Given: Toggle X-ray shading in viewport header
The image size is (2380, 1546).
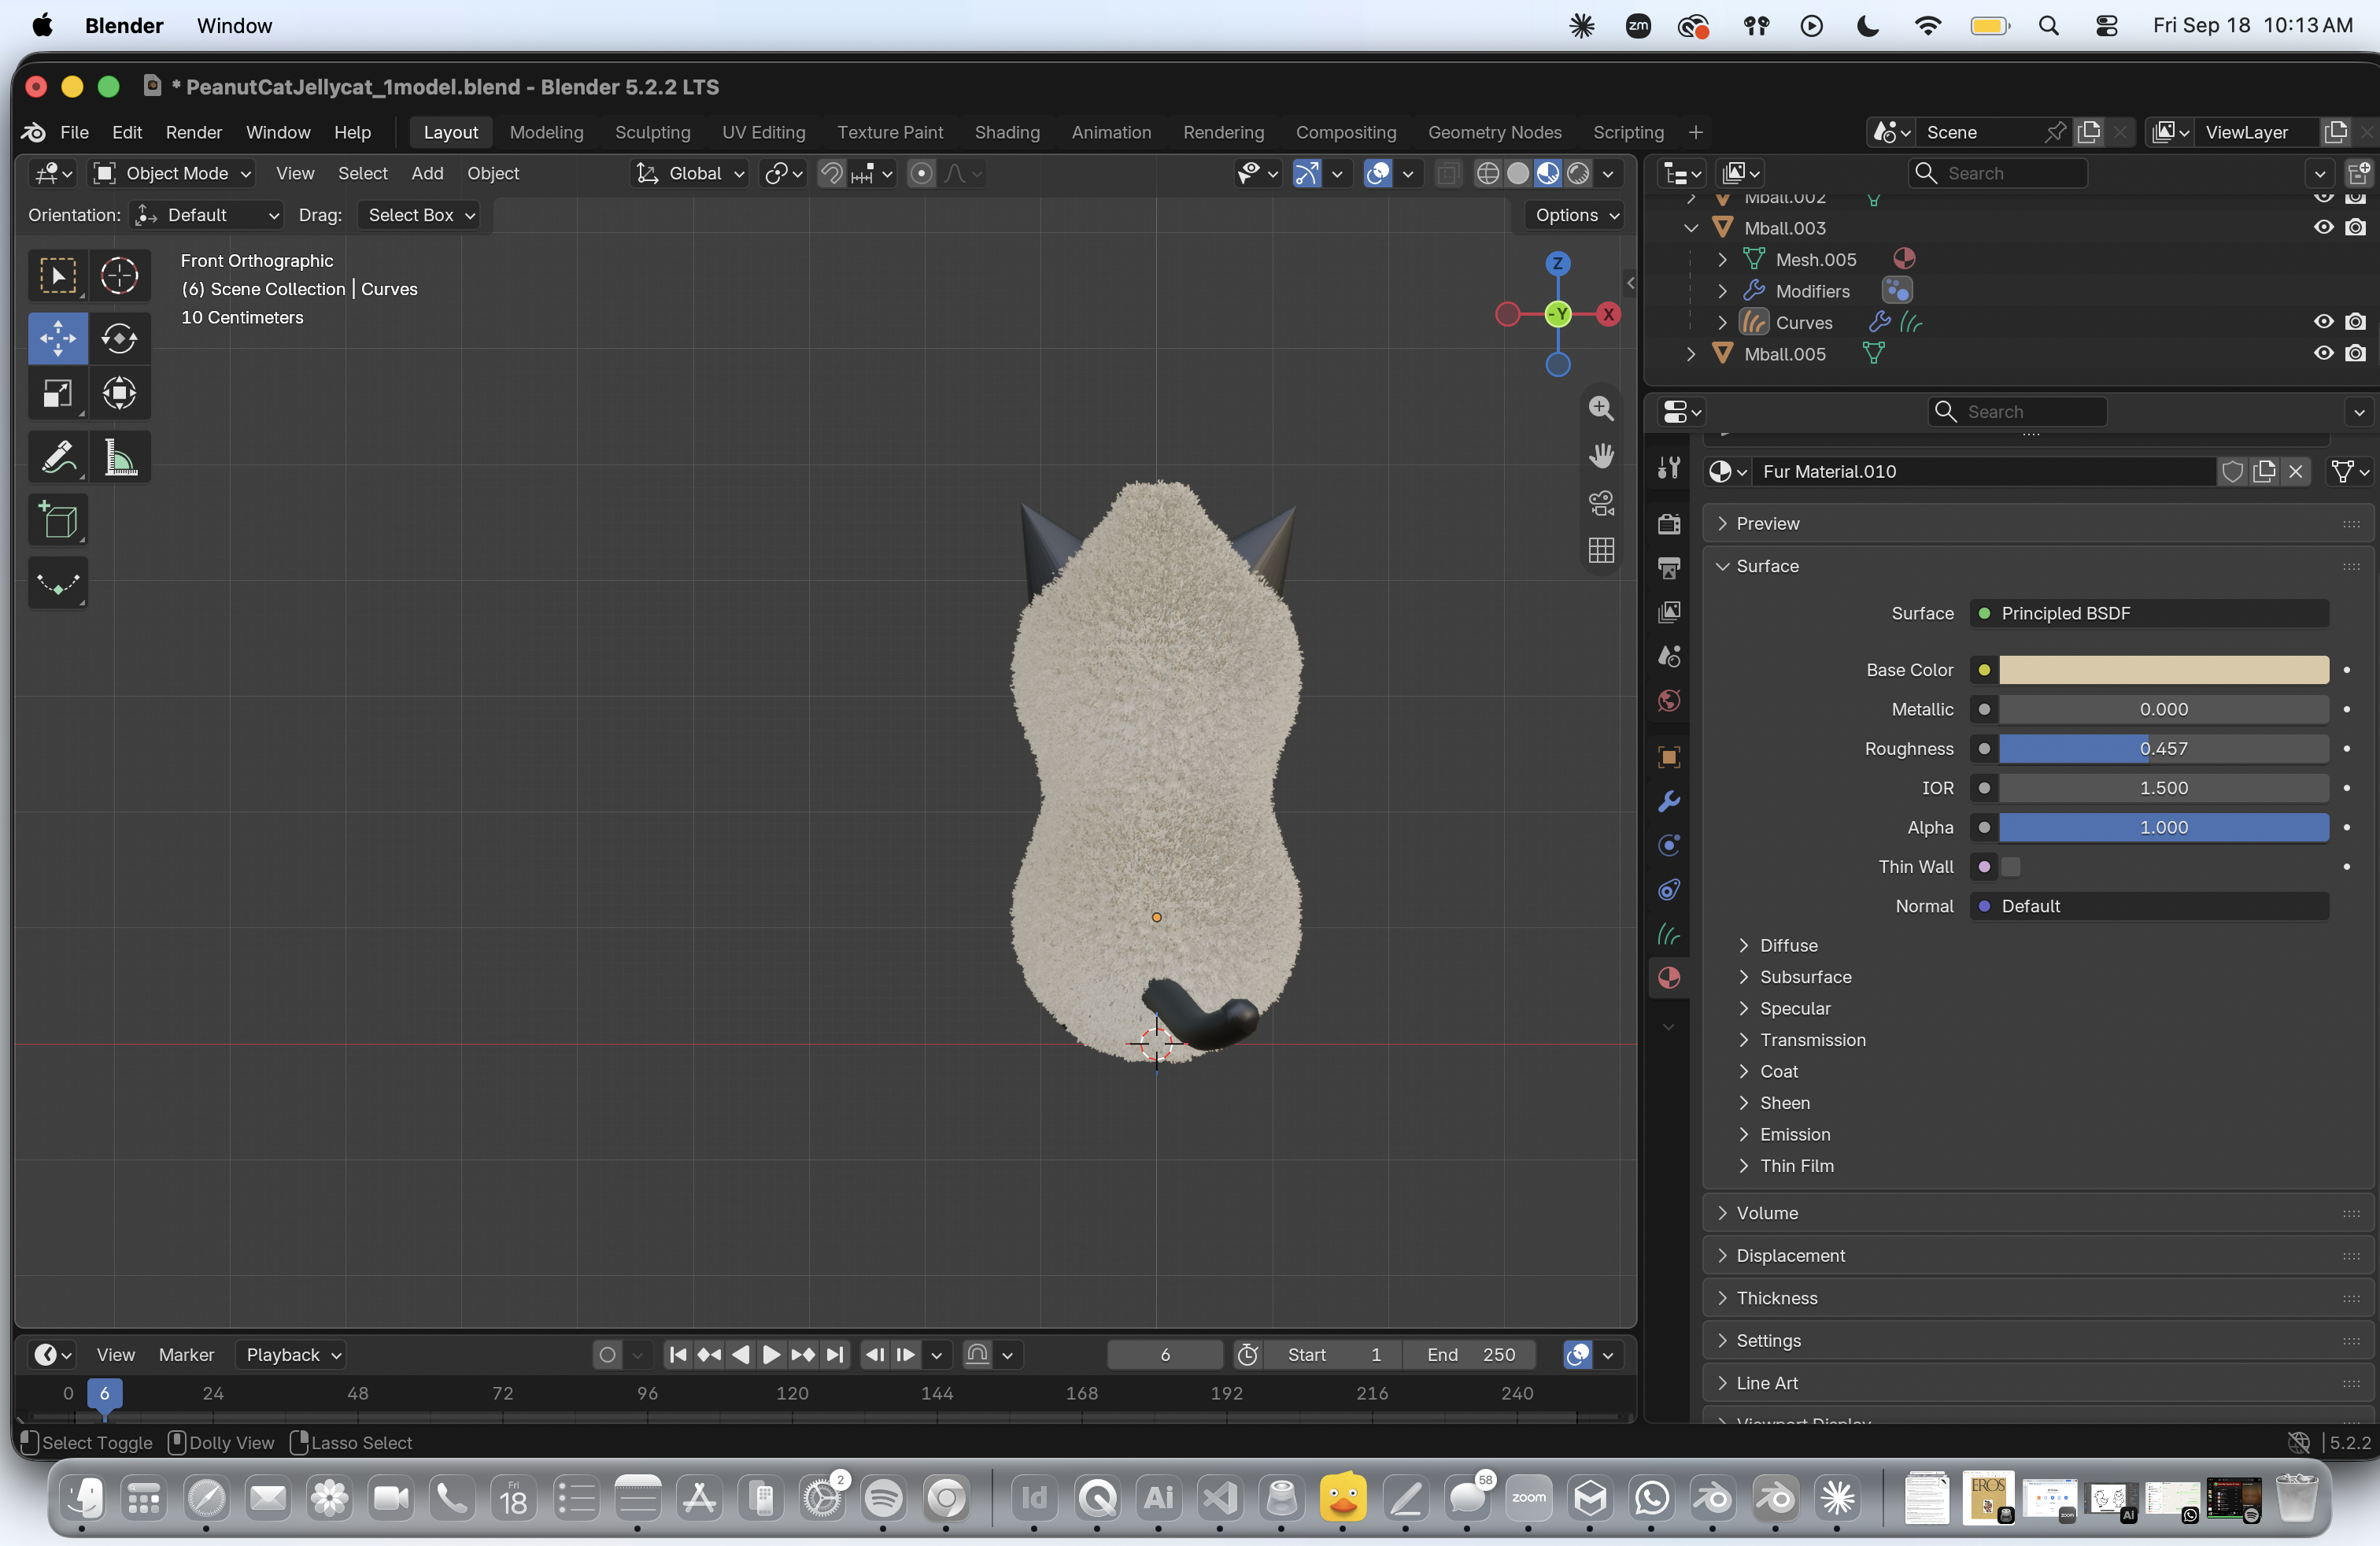Looking at the screenshot, I should pyautogui.click(x=1447, y=174).
